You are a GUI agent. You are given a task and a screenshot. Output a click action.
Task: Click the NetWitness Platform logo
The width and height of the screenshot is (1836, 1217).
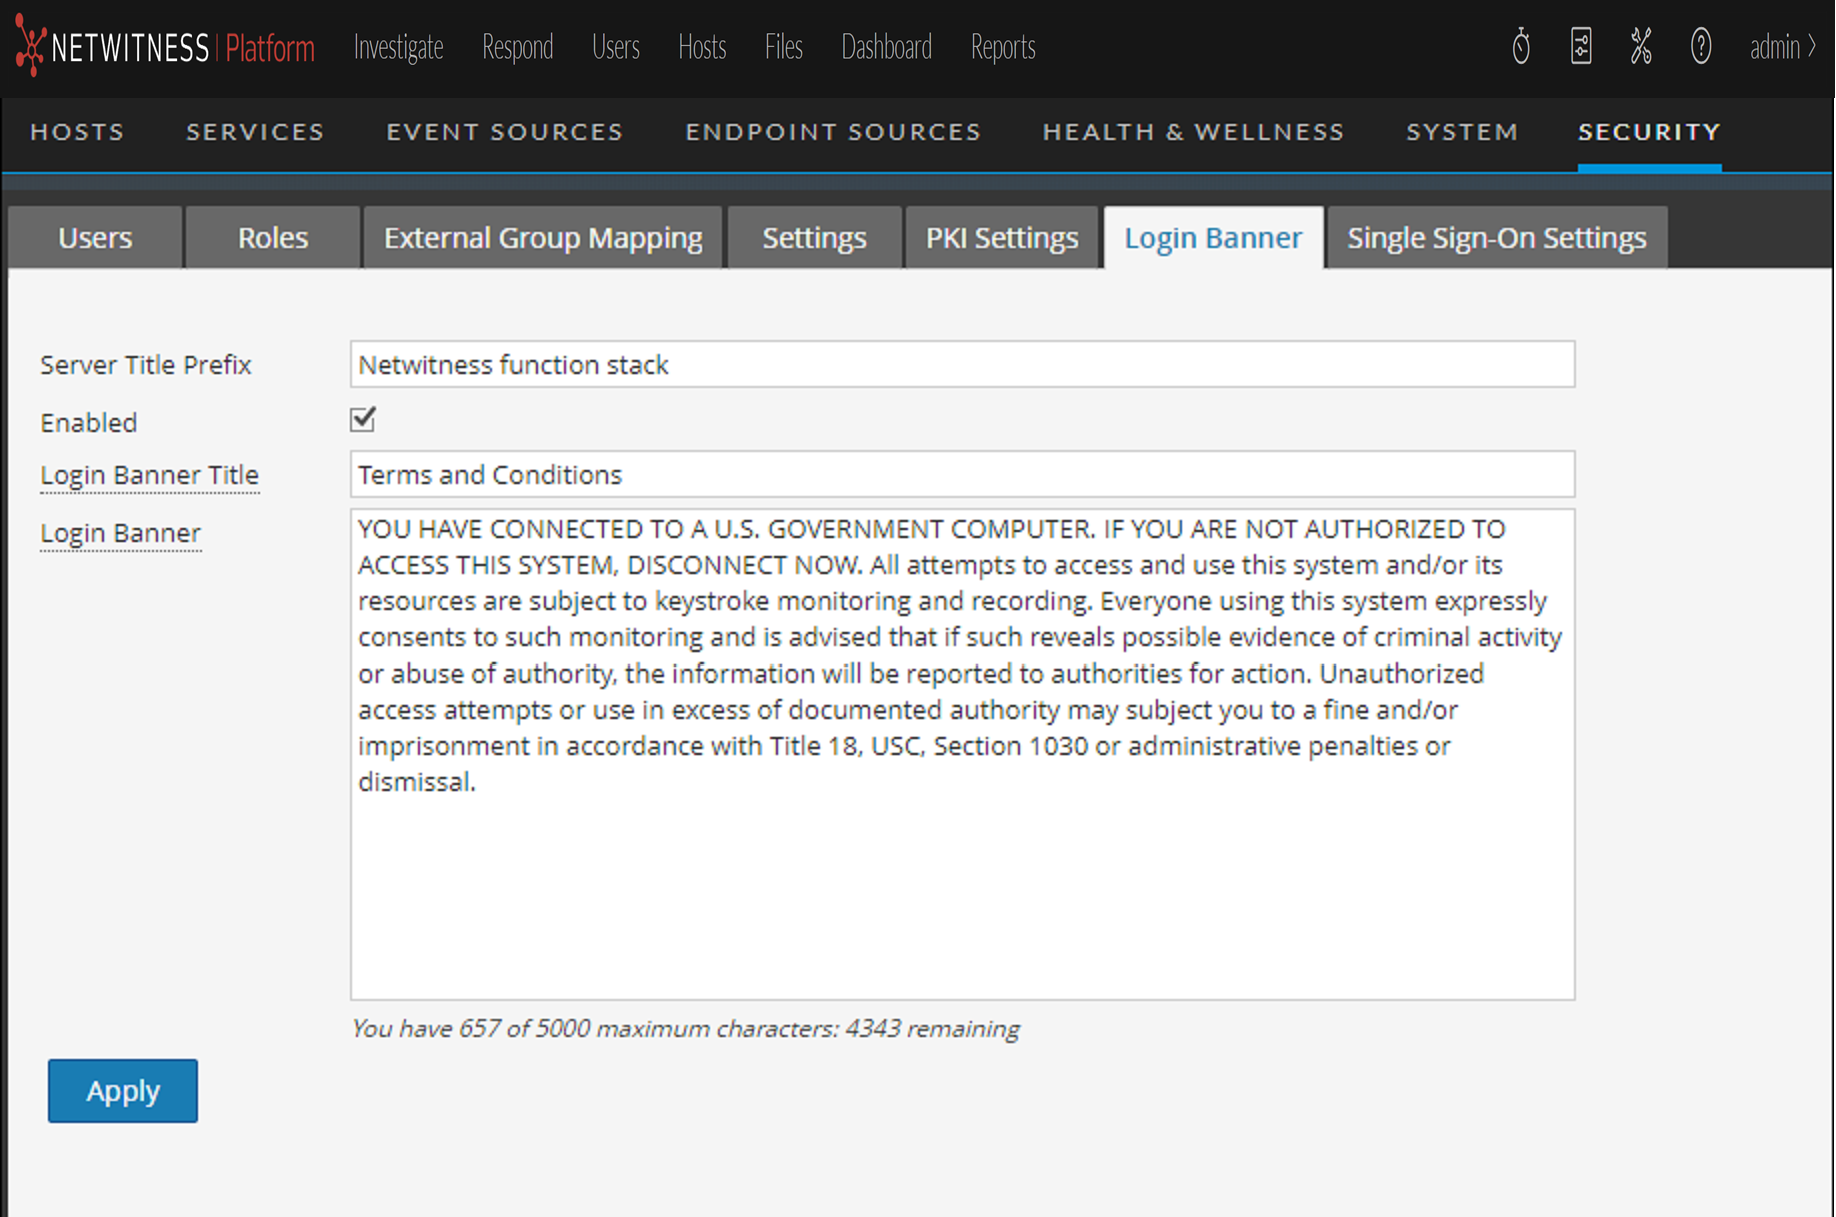pyautogui.click(x=166, y=47)
